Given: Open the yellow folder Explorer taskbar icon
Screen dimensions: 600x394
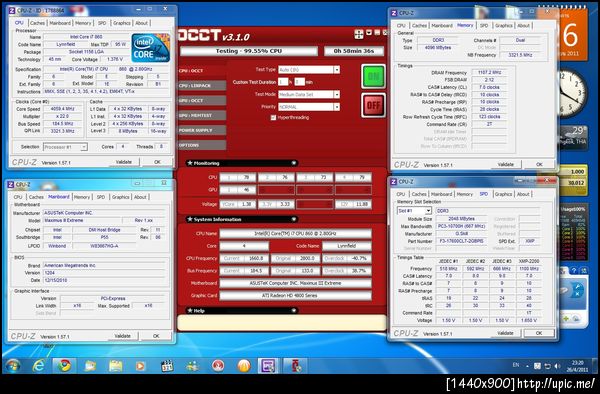Looking at the screenshot, I should [x=116, y=366].
